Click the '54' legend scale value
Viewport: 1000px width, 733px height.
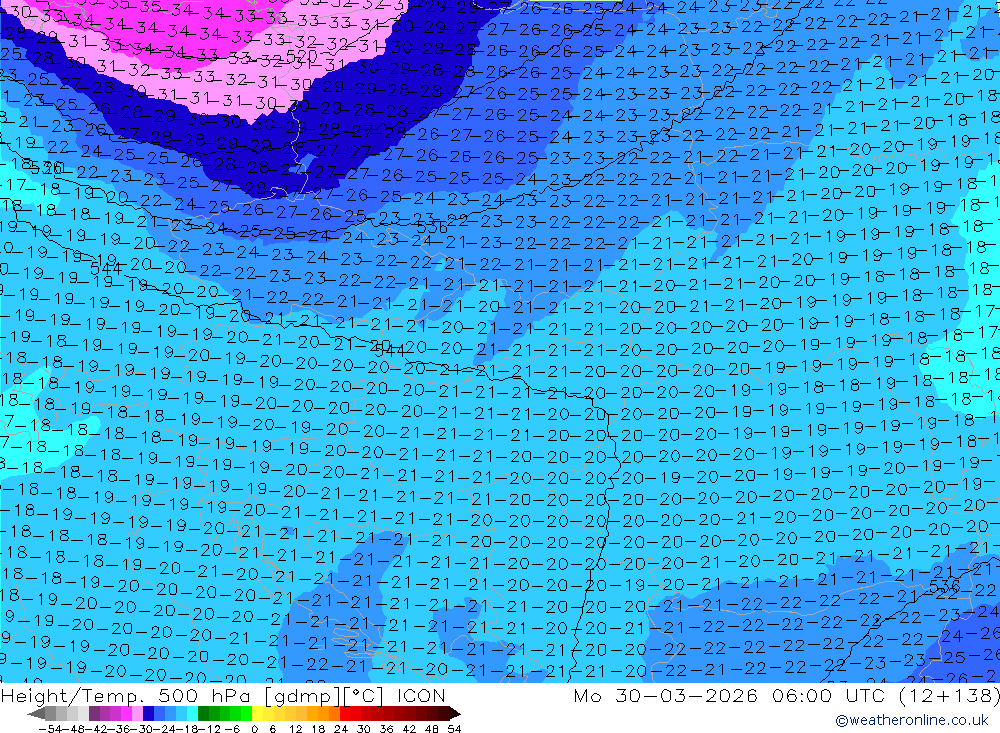tap(454, 729)
